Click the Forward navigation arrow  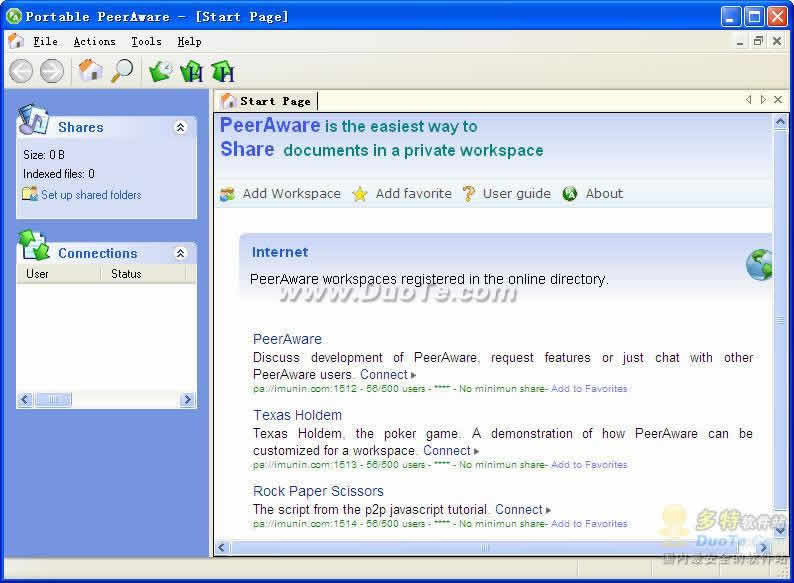click(x=52, y=70)
